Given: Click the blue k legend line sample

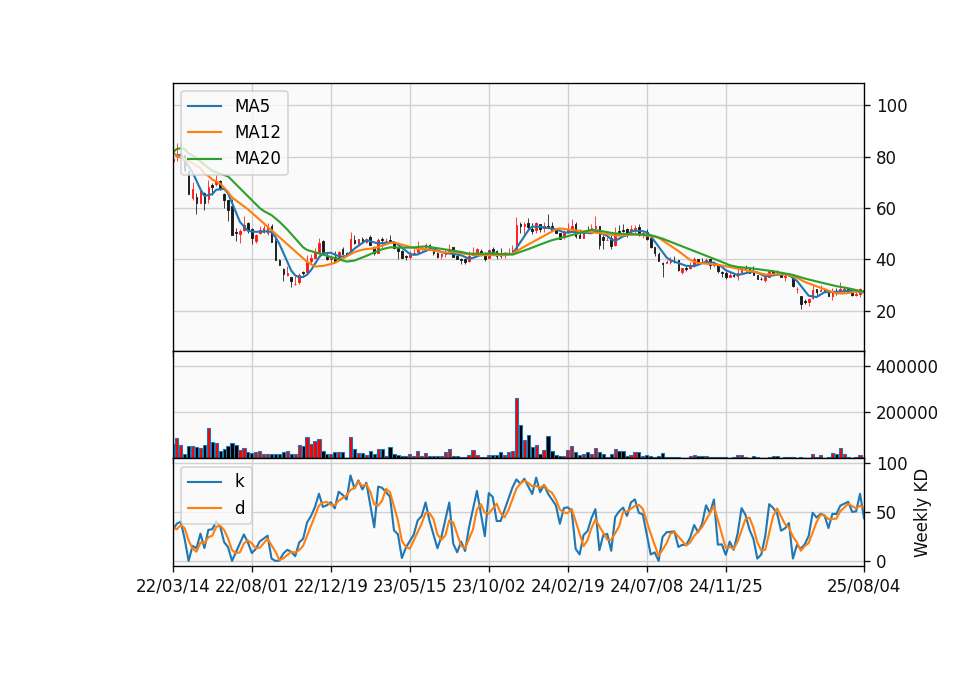Looking at the screenshot, I should [204, 482].
